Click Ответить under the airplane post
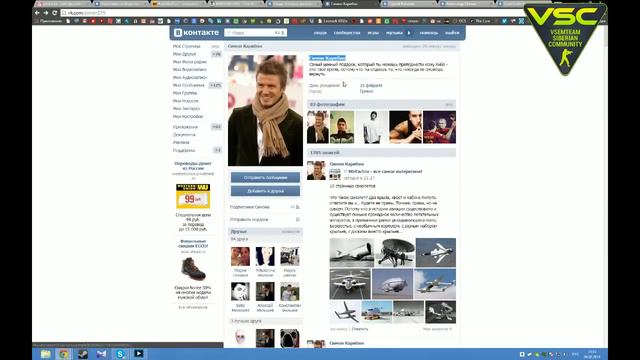This screenshot has height=360, width=640. [x=360, y=329]
